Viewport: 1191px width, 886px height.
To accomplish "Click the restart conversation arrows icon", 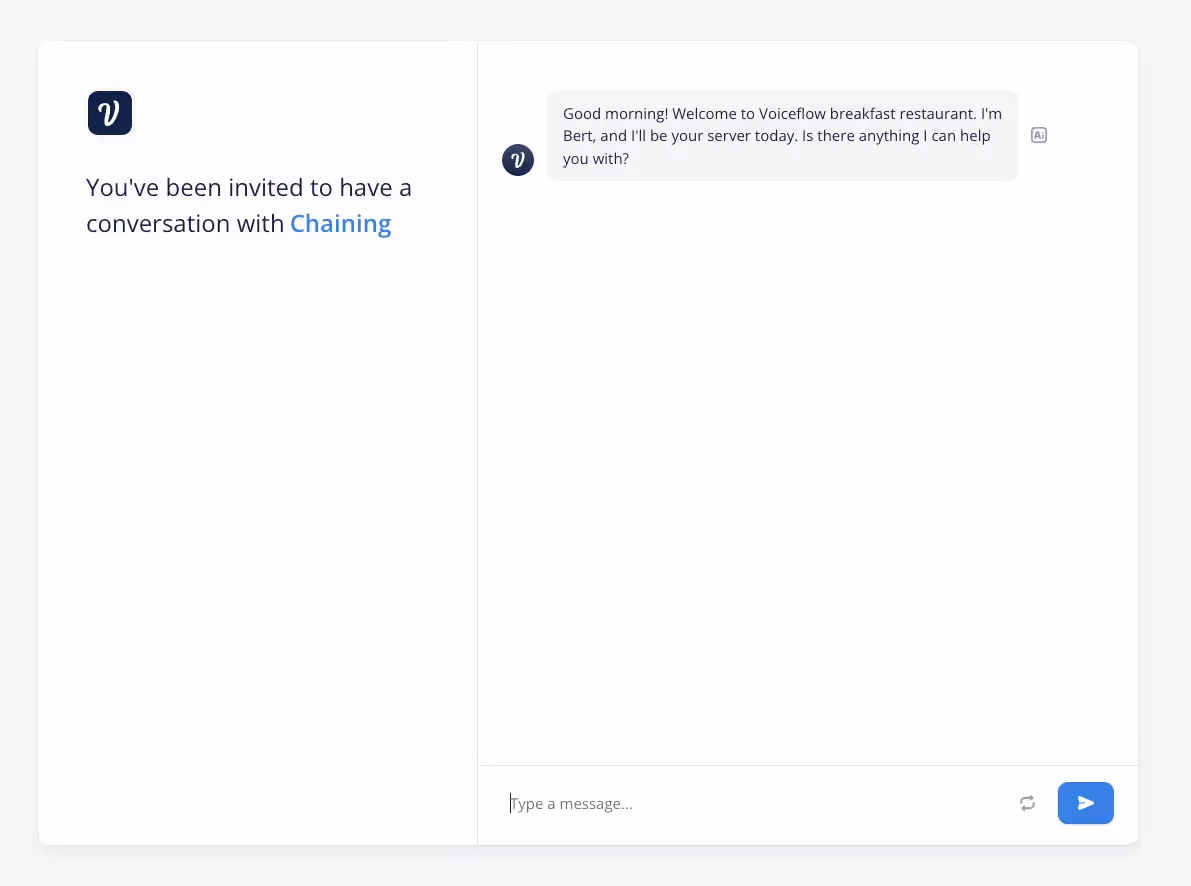I will point(1028,803).
